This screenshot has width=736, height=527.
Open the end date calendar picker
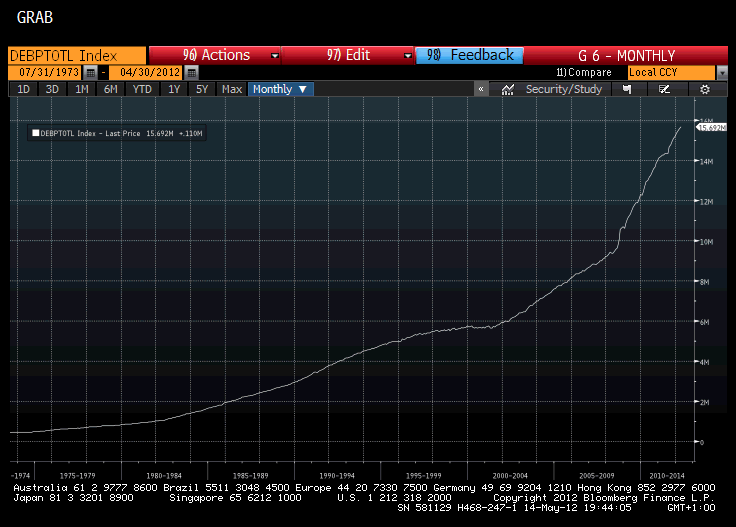click(192, 73)
